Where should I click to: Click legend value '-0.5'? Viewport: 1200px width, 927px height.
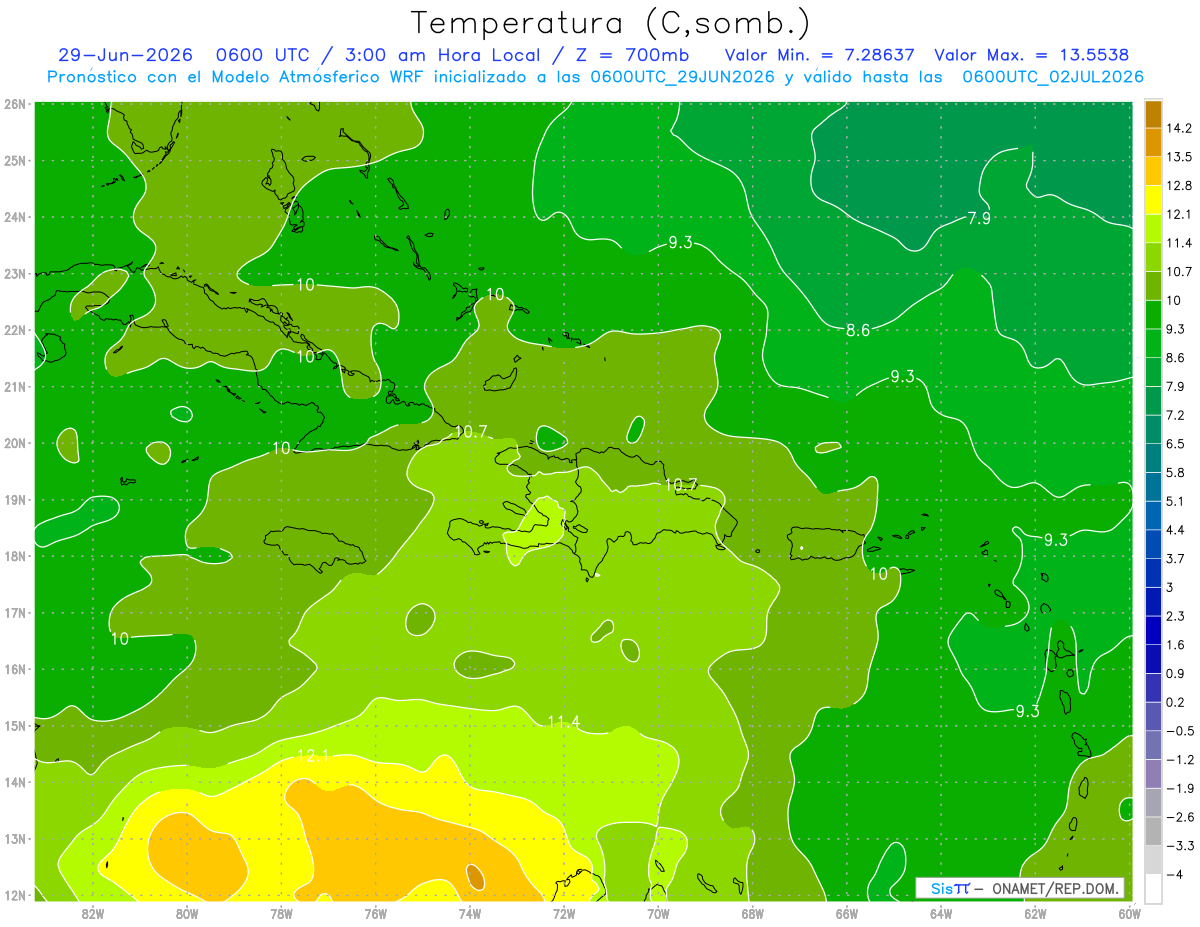tap(1179, 731)
